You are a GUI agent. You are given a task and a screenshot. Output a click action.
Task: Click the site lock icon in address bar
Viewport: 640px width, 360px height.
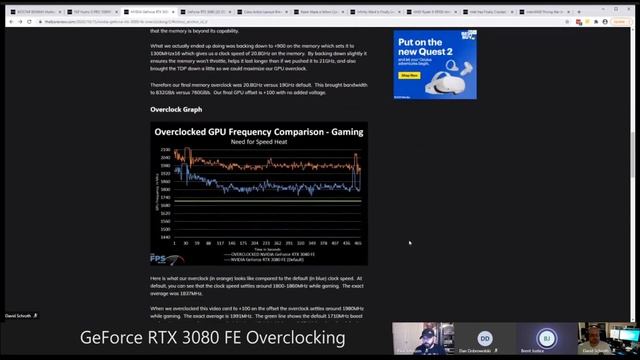(x=40, y=22)
